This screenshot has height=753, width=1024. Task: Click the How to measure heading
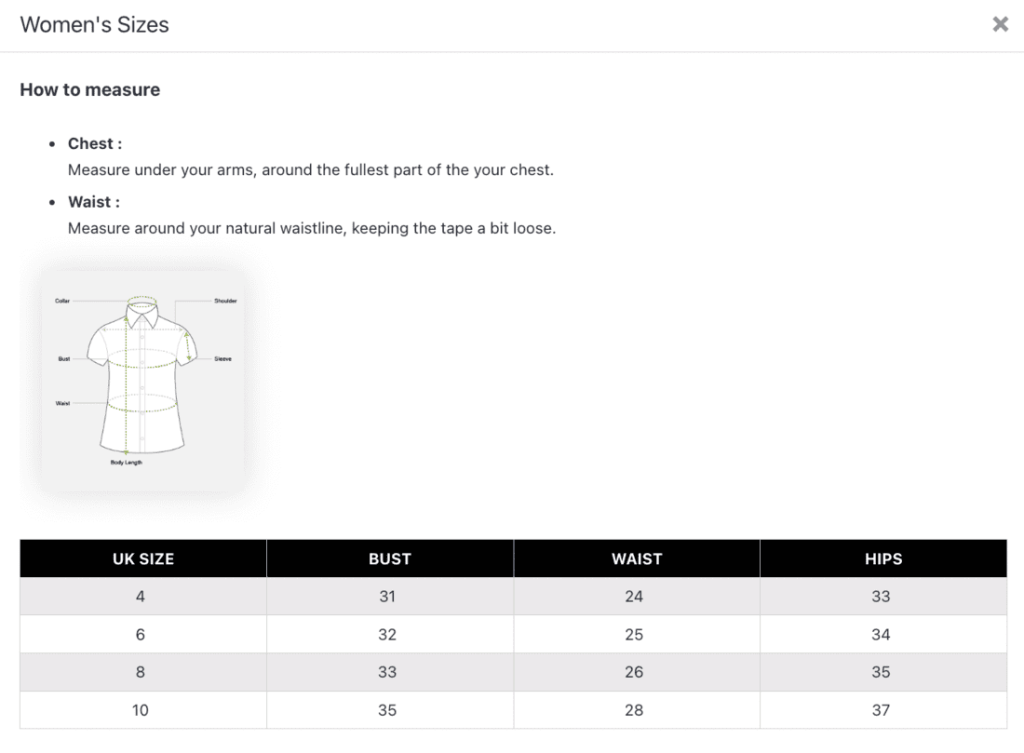(90, 89)
